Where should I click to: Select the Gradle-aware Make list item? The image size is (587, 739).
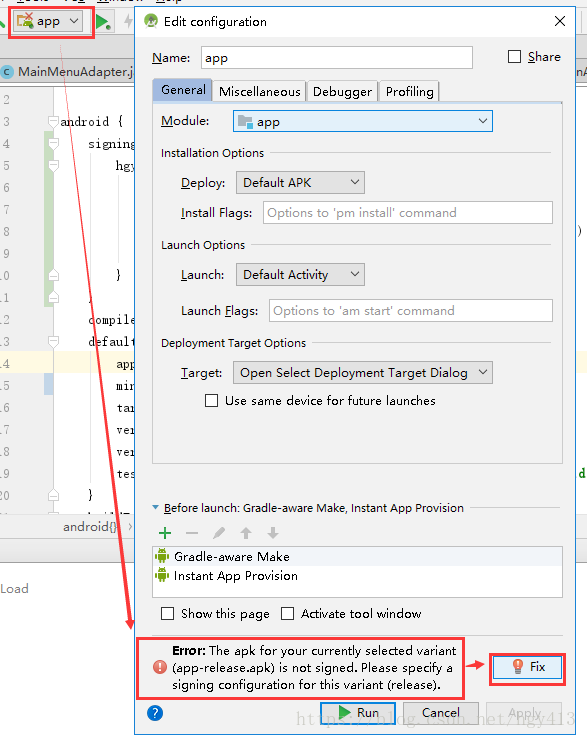pos(357,557)
